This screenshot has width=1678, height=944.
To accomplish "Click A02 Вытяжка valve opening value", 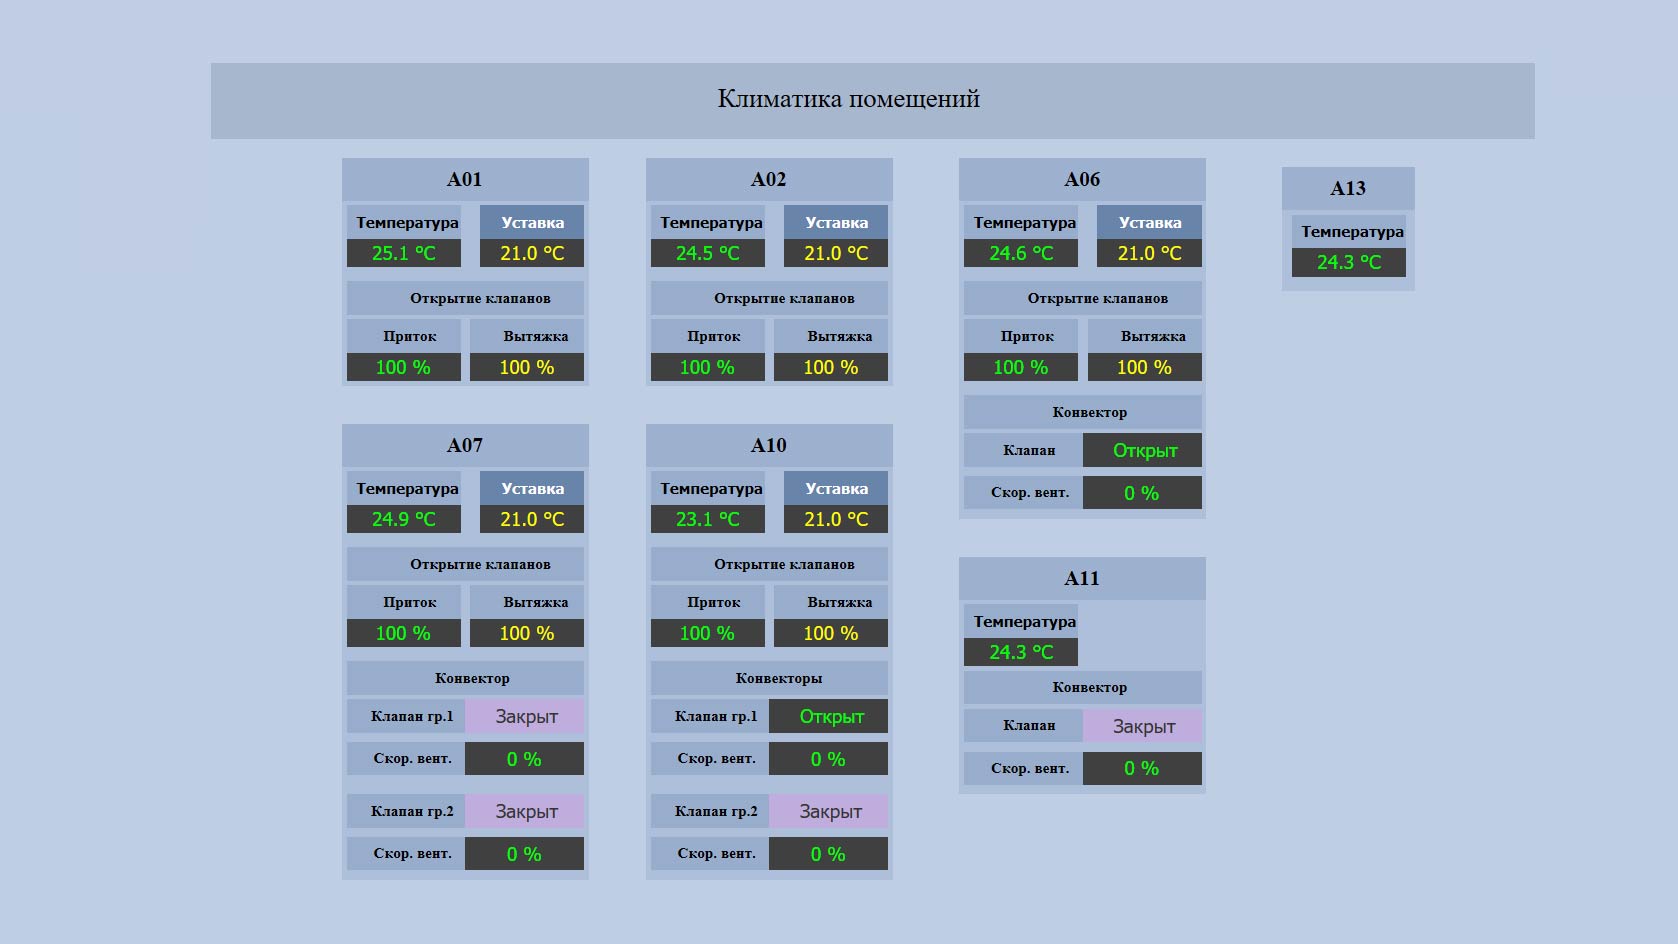I will coord(830,367).
